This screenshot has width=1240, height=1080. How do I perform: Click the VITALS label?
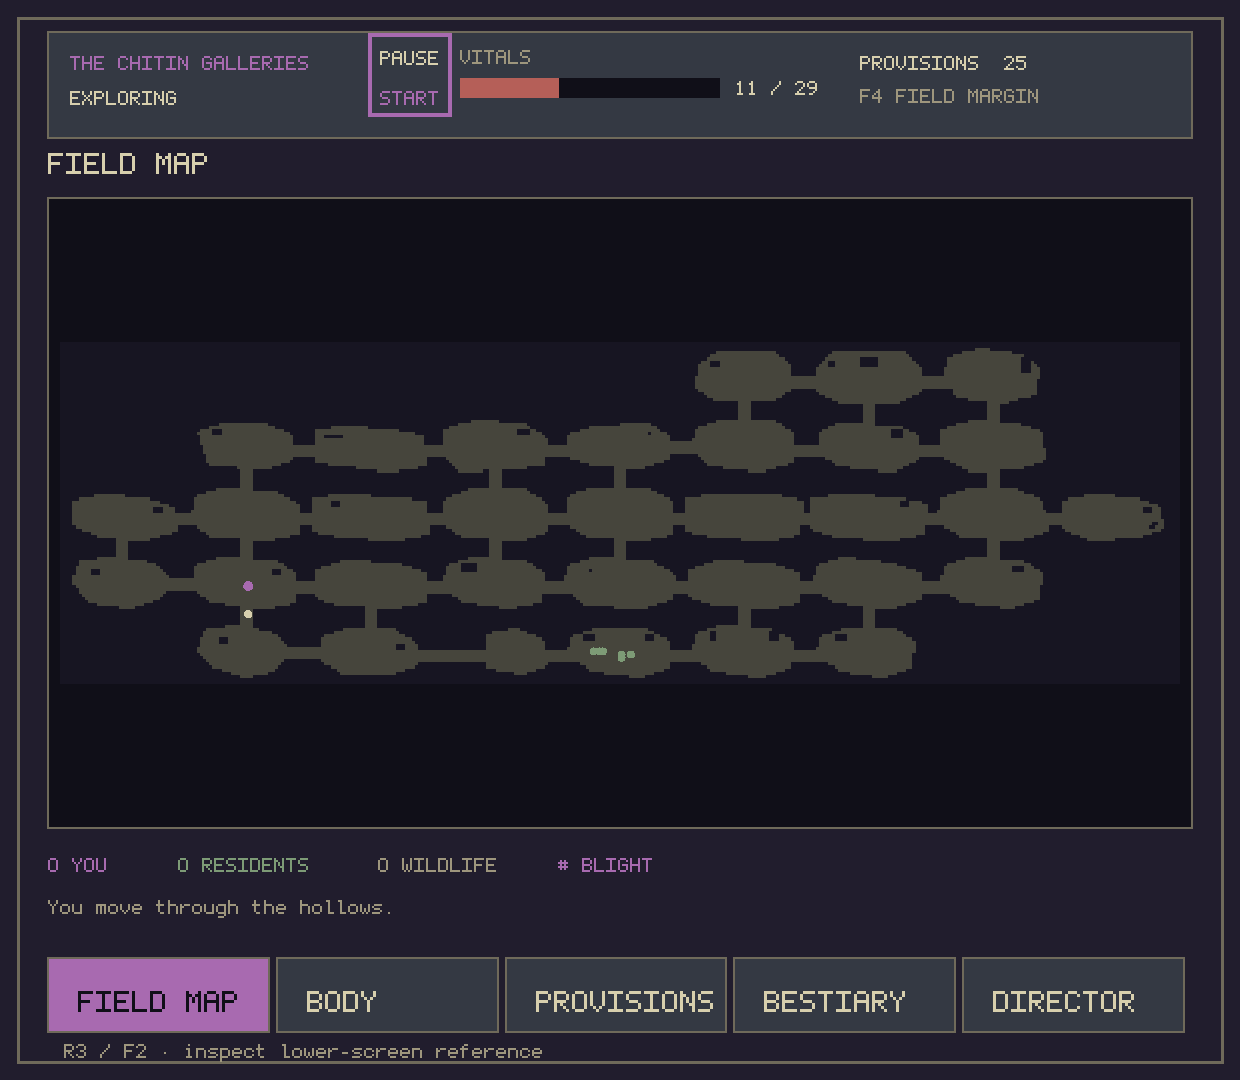tap(495, 57)
